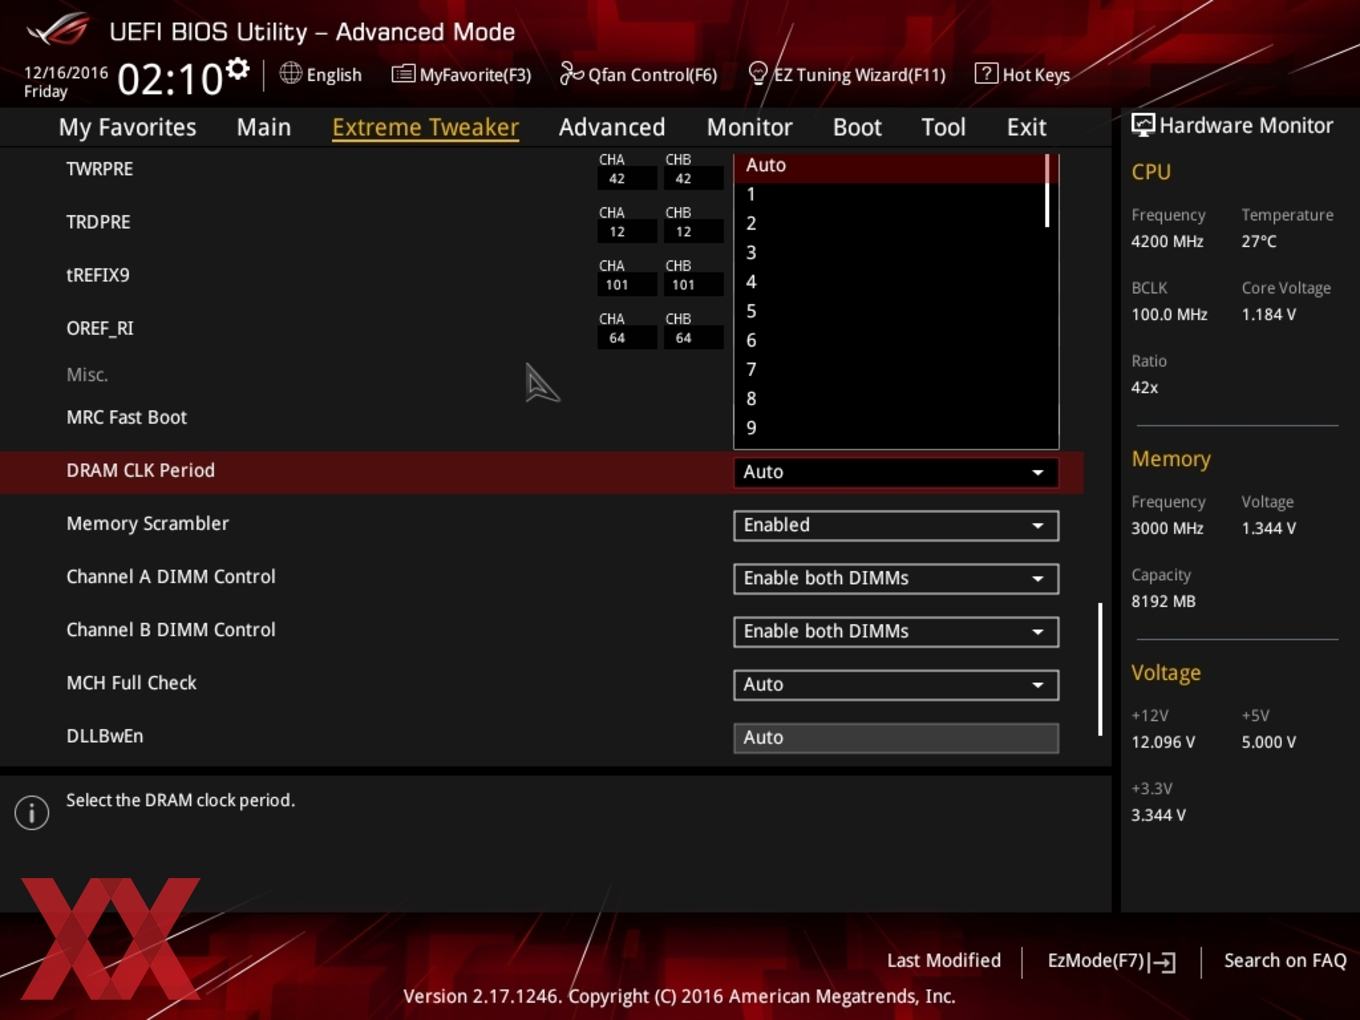1360x1020 pixels.
Task: Click the MyFavorite list icon
Action: pyautogui.click(x=403, y=73)
